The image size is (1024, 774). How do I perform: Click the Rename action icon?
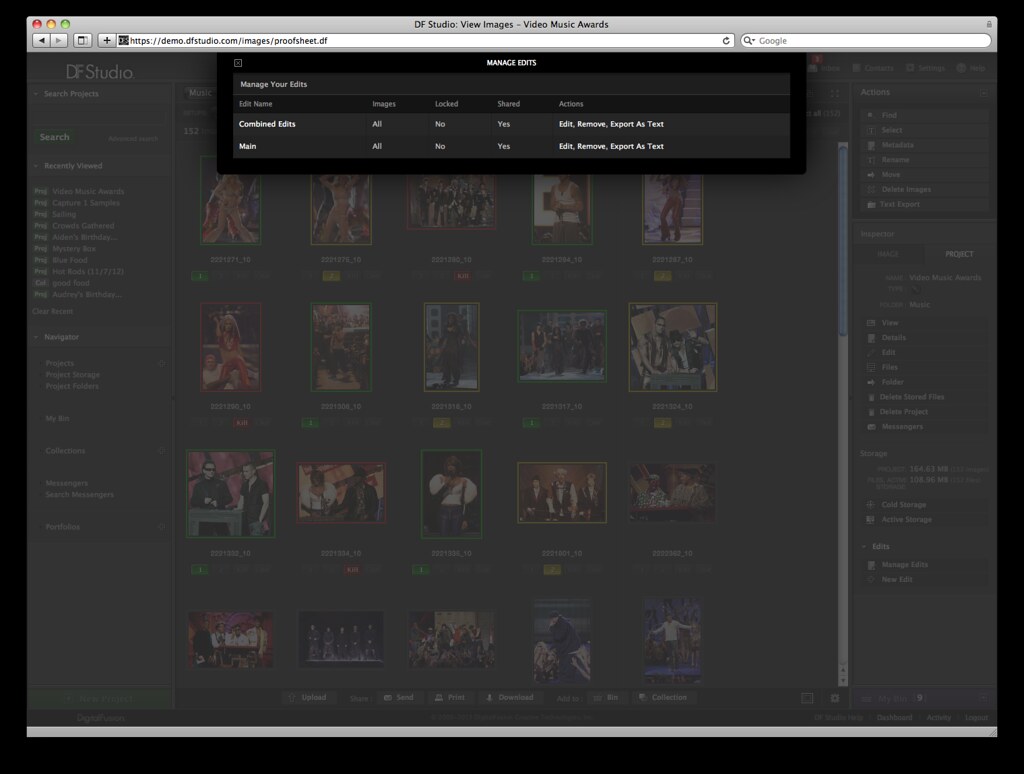pyautogui.click(x=871, y=160)
